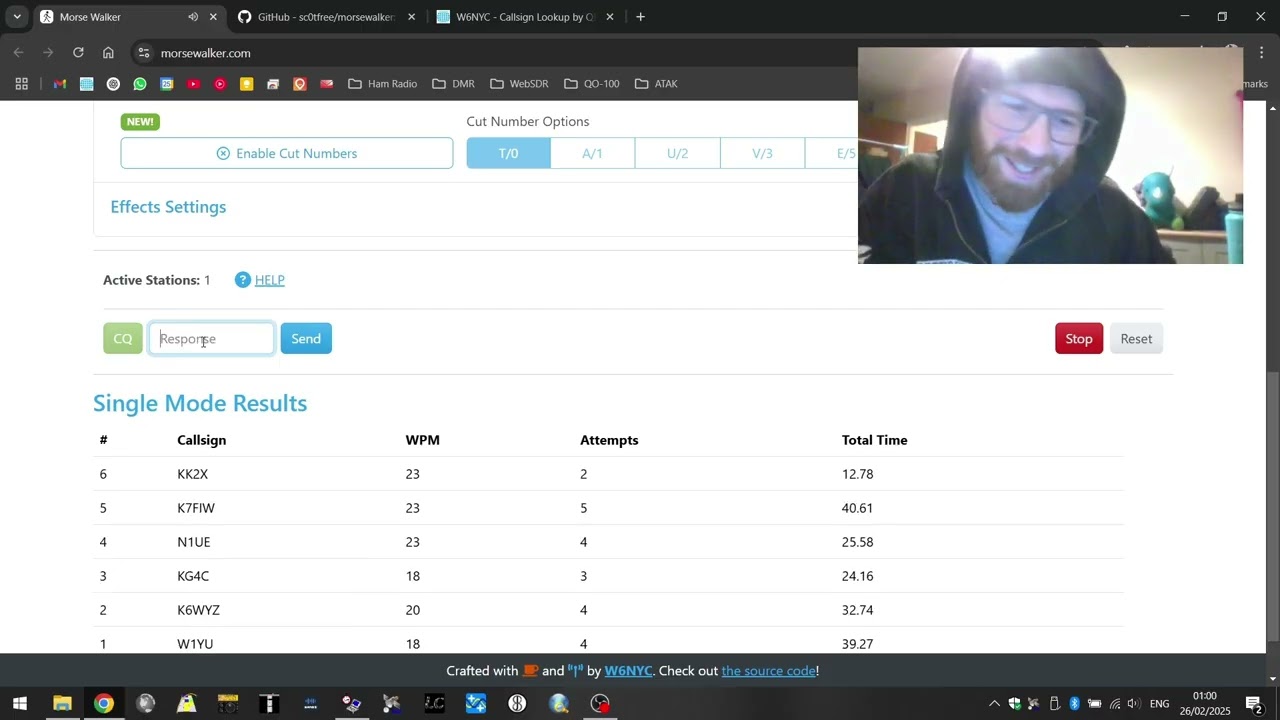Click the K6WYZ callsign cell
1280x720 pixels.
199,610
